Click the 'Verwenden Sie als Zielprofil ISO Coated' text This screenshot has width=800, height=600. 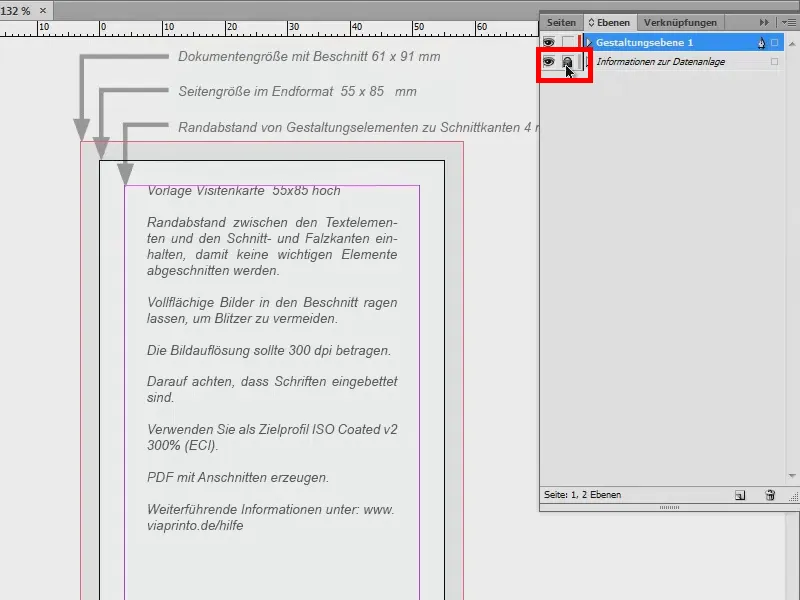[272, 437]
